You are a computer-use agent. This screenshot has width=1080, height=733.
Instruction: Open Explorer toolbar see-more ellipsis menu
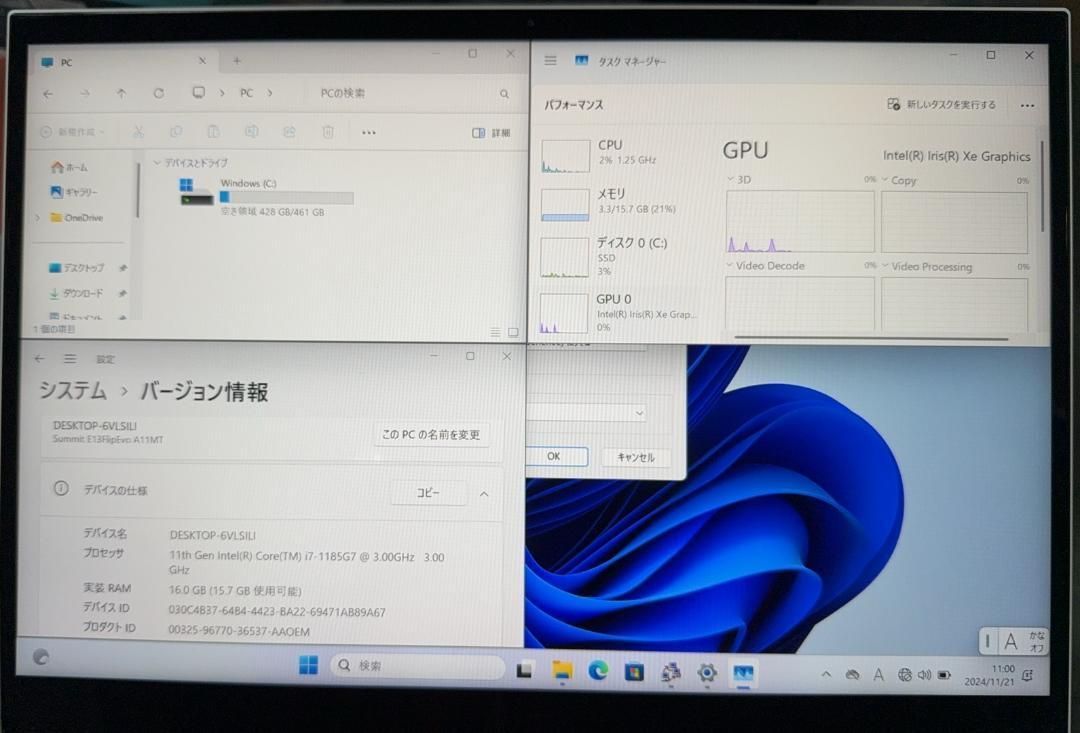click(368, 132)
